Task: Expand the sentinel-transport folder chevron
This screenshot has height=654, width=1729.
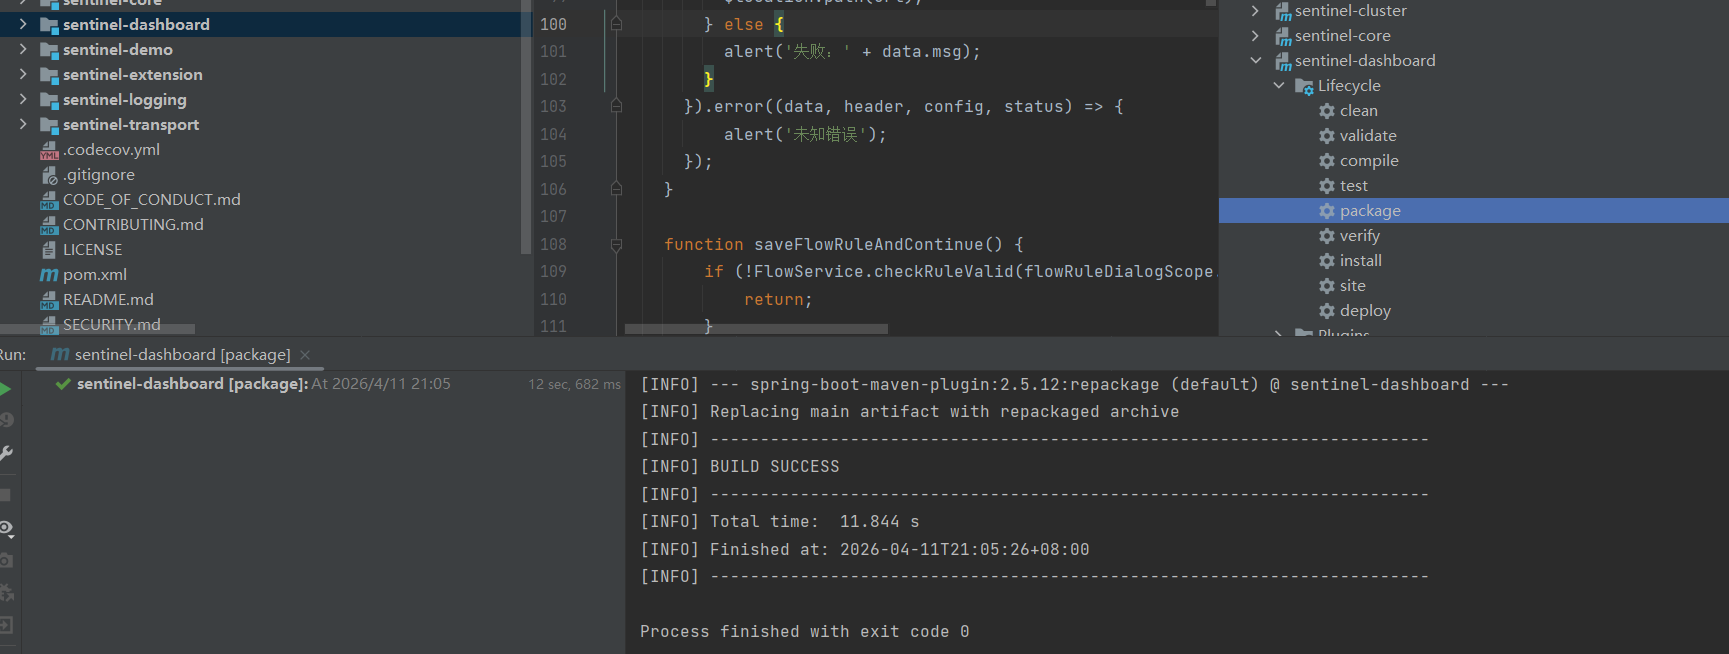Action: point(22,124)
